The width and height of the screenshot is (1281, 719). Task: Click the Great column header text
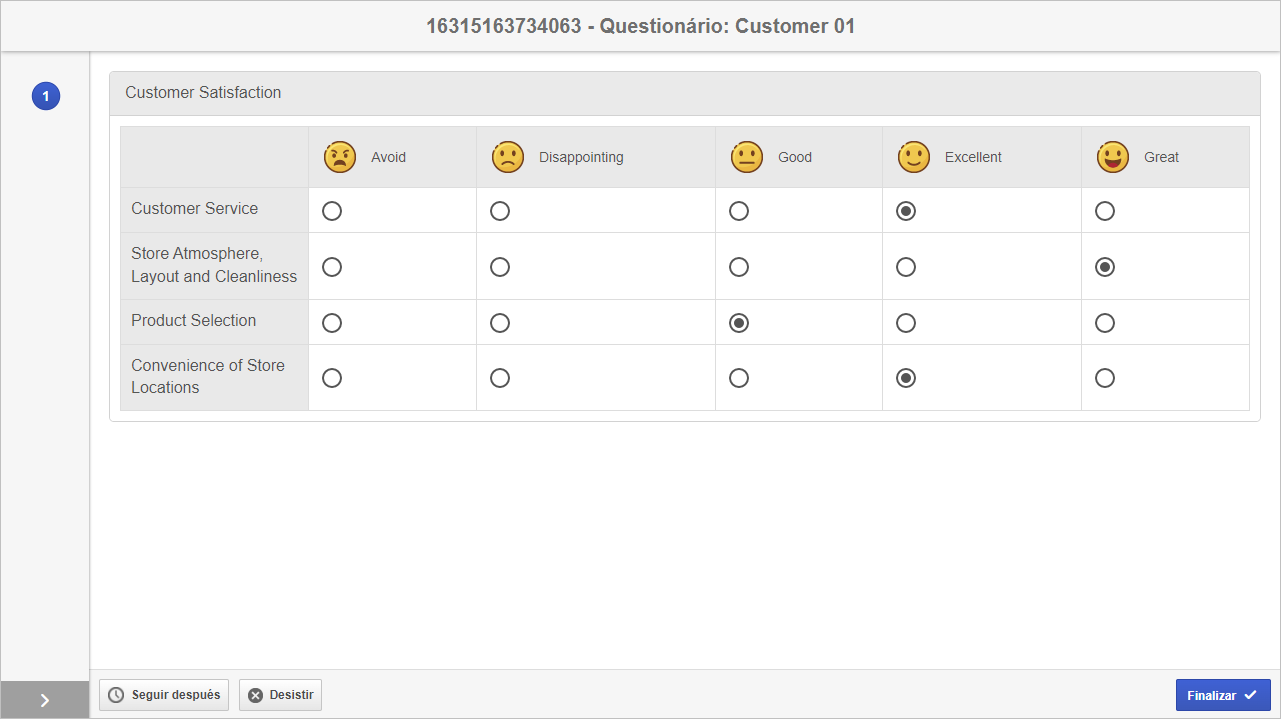[1162, 157]
